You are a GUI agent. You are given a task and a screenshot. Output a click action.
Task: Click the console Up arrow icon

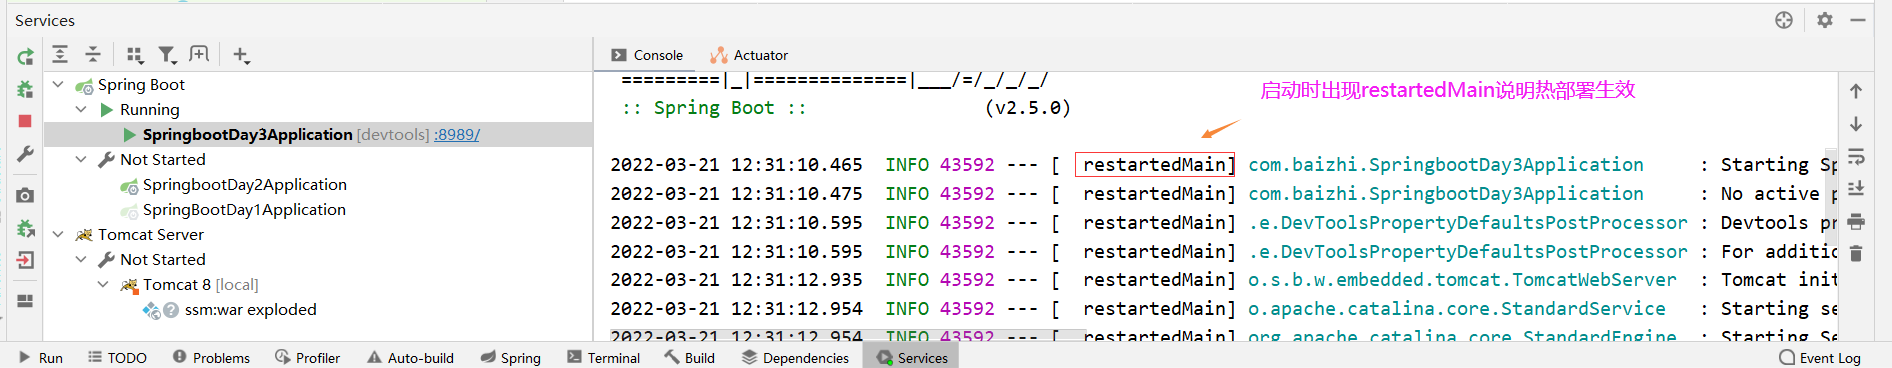[1856, 91]
